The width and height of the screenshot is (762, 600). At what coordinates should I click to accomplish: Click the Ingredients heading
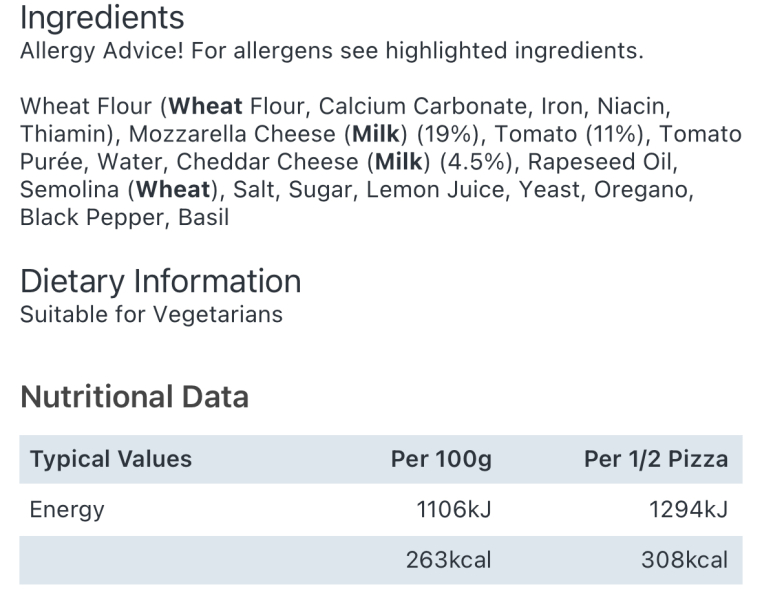102,18
